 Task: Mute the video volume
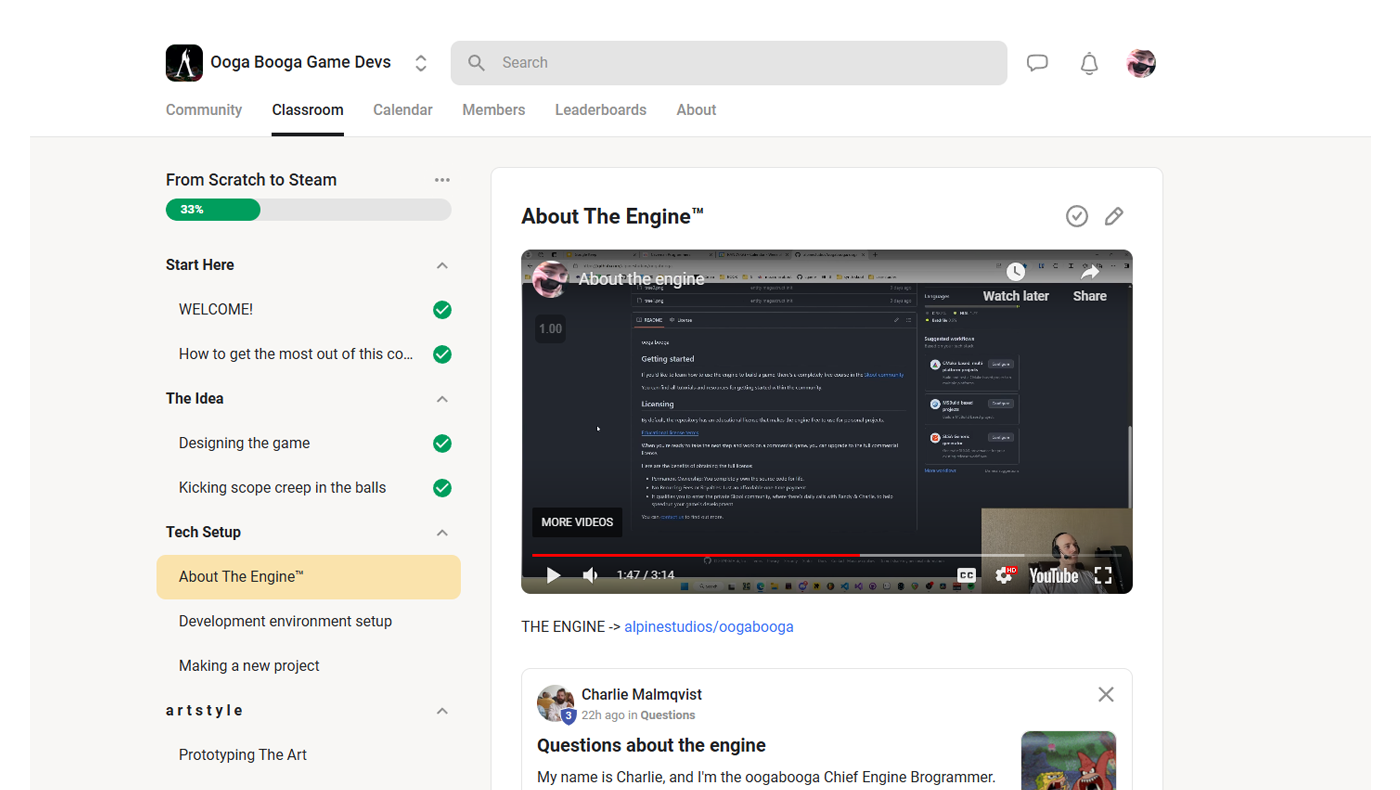point(591,575)
